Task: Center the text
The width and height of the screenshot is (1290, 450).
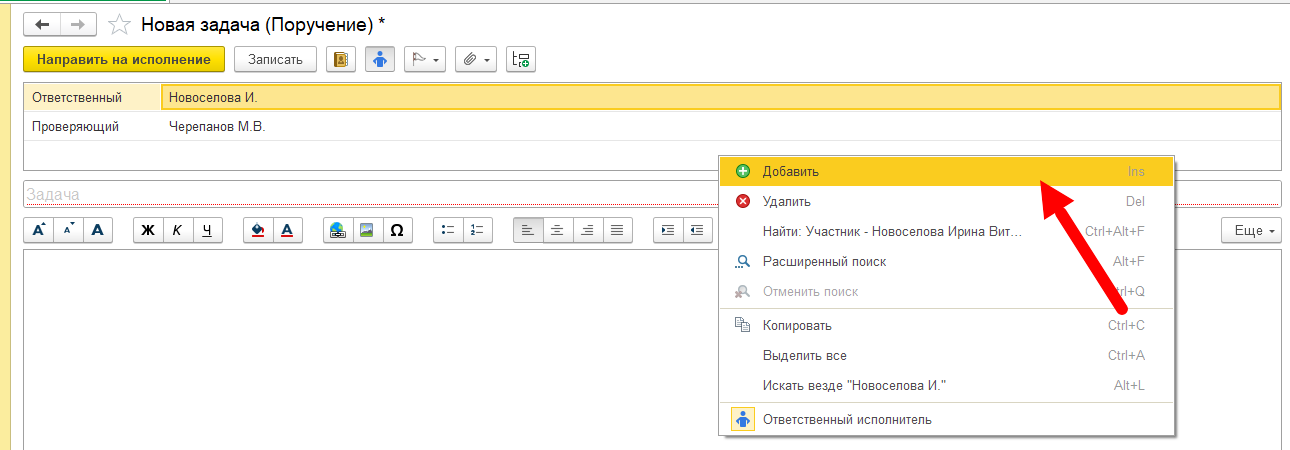Action: (557, 230)
